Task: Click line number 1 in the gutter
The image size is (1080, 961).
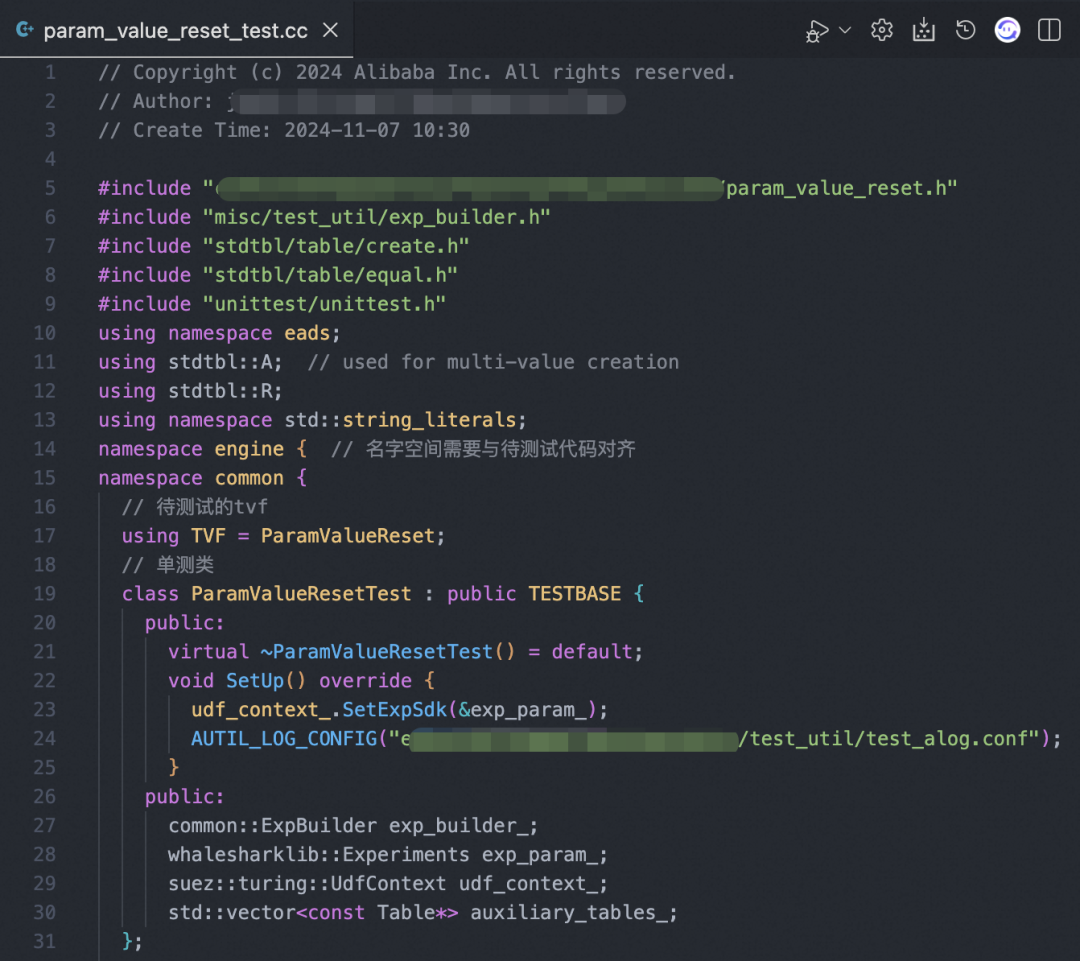Action: [x=50, y=72]
